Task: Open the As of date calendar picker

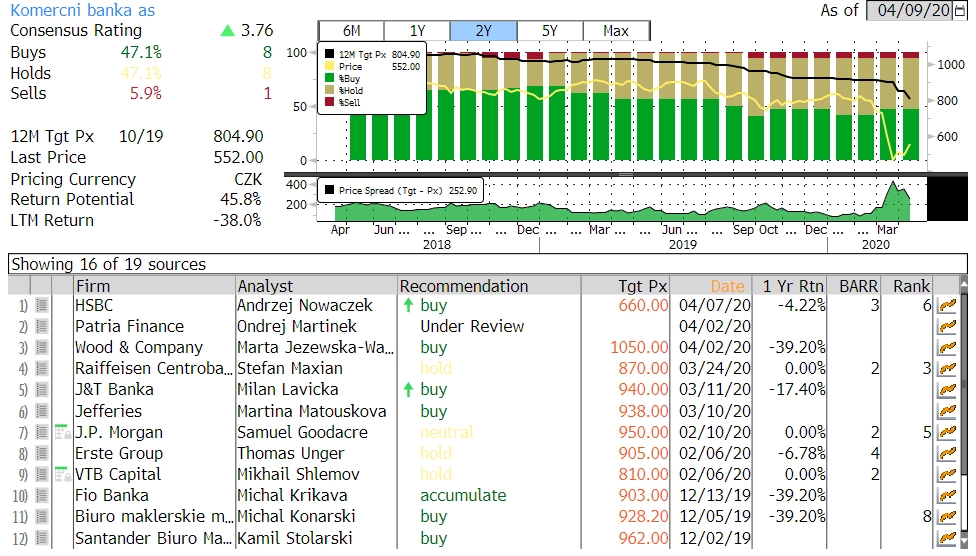Action: click(959, 11)
